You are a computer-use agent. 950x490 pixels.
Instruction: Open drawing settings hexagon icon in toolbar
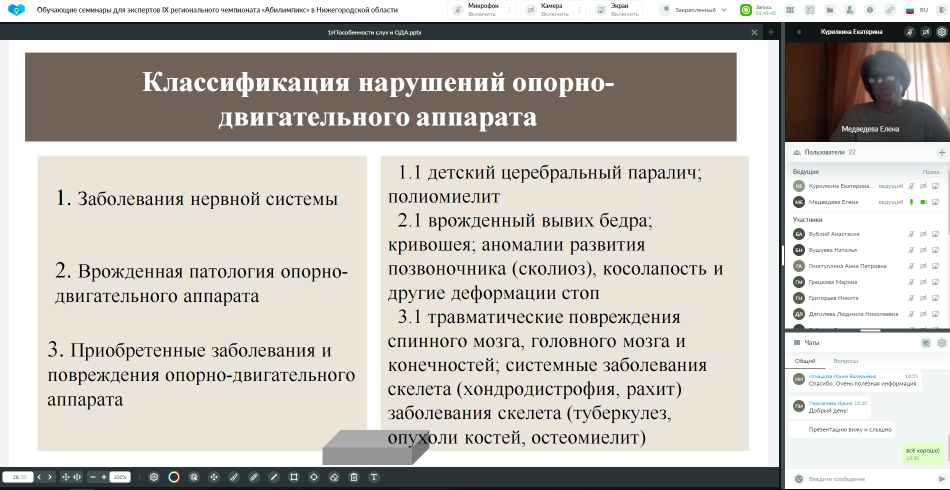click(x=154, y=477)
